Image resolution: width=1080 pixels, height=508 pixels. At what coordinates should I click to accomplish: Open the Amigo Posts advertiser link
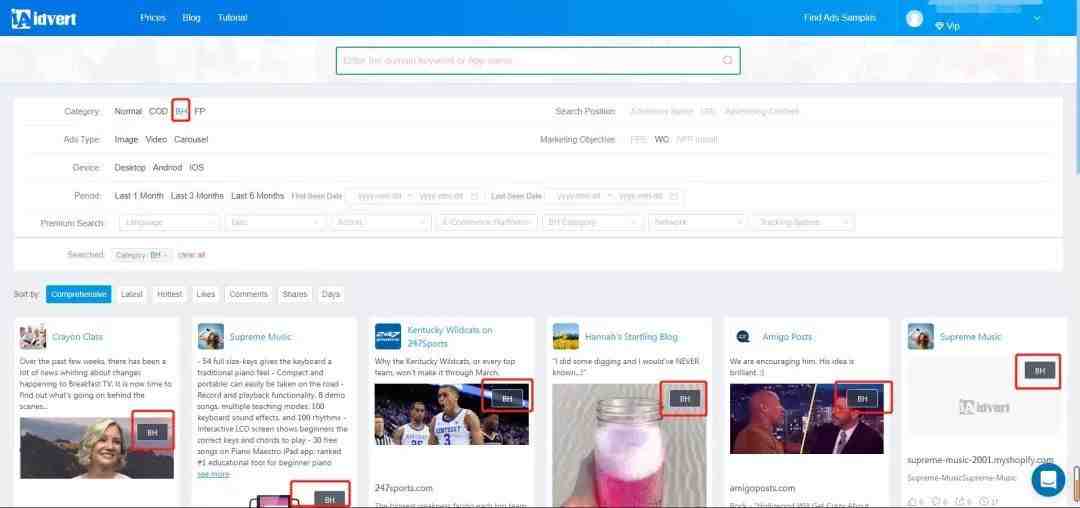click(x=787, y=337)
